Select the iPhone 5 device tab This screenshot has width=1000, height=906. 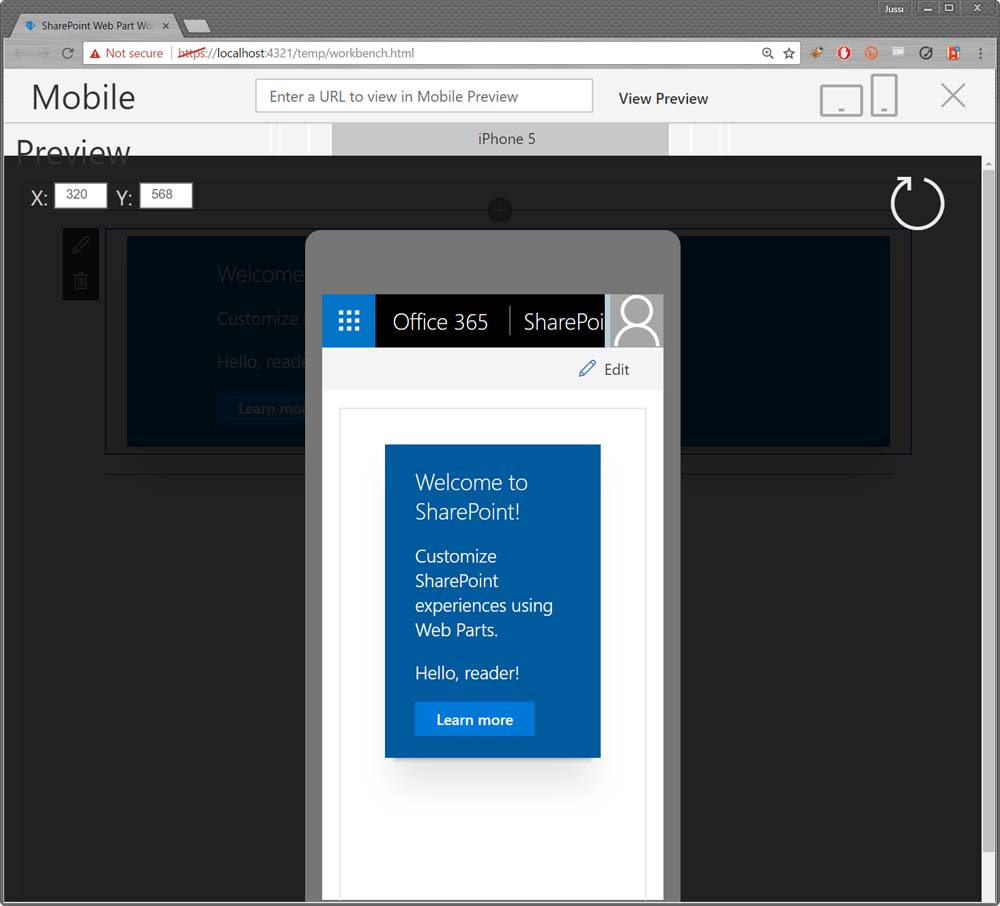[500, 139]
